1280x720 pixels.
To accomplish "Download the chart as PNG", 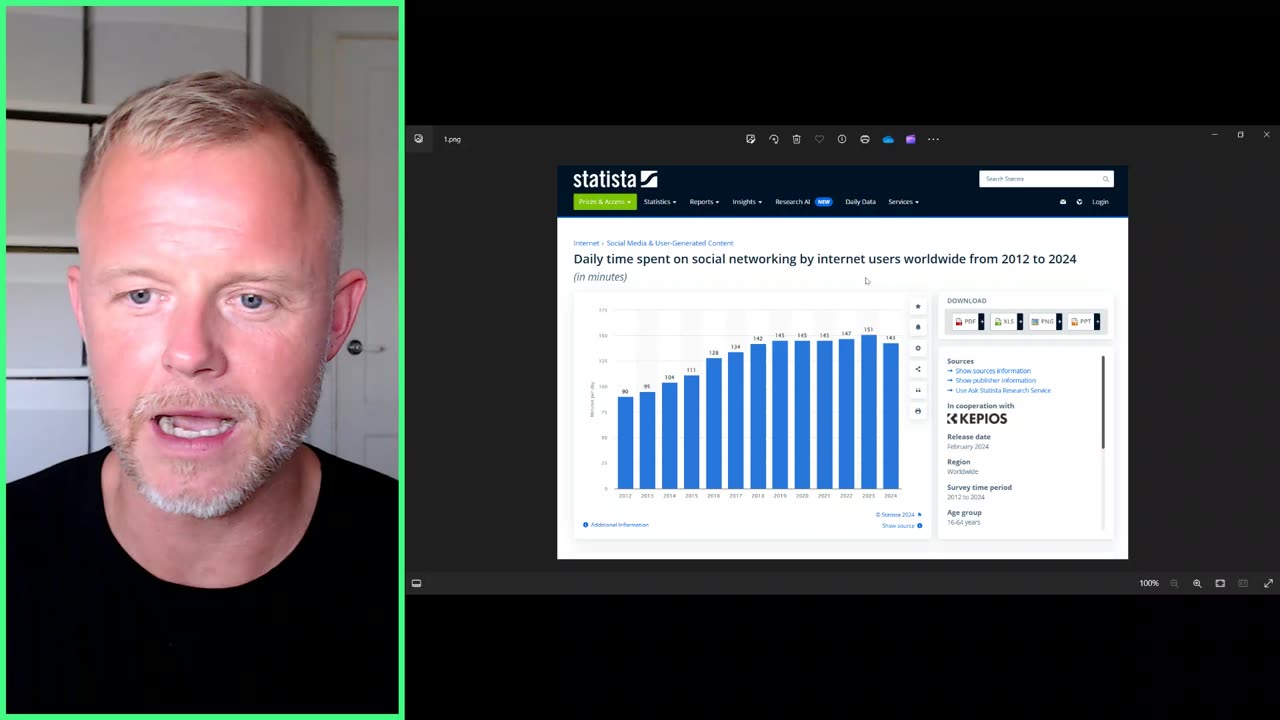I will 1043,321.
